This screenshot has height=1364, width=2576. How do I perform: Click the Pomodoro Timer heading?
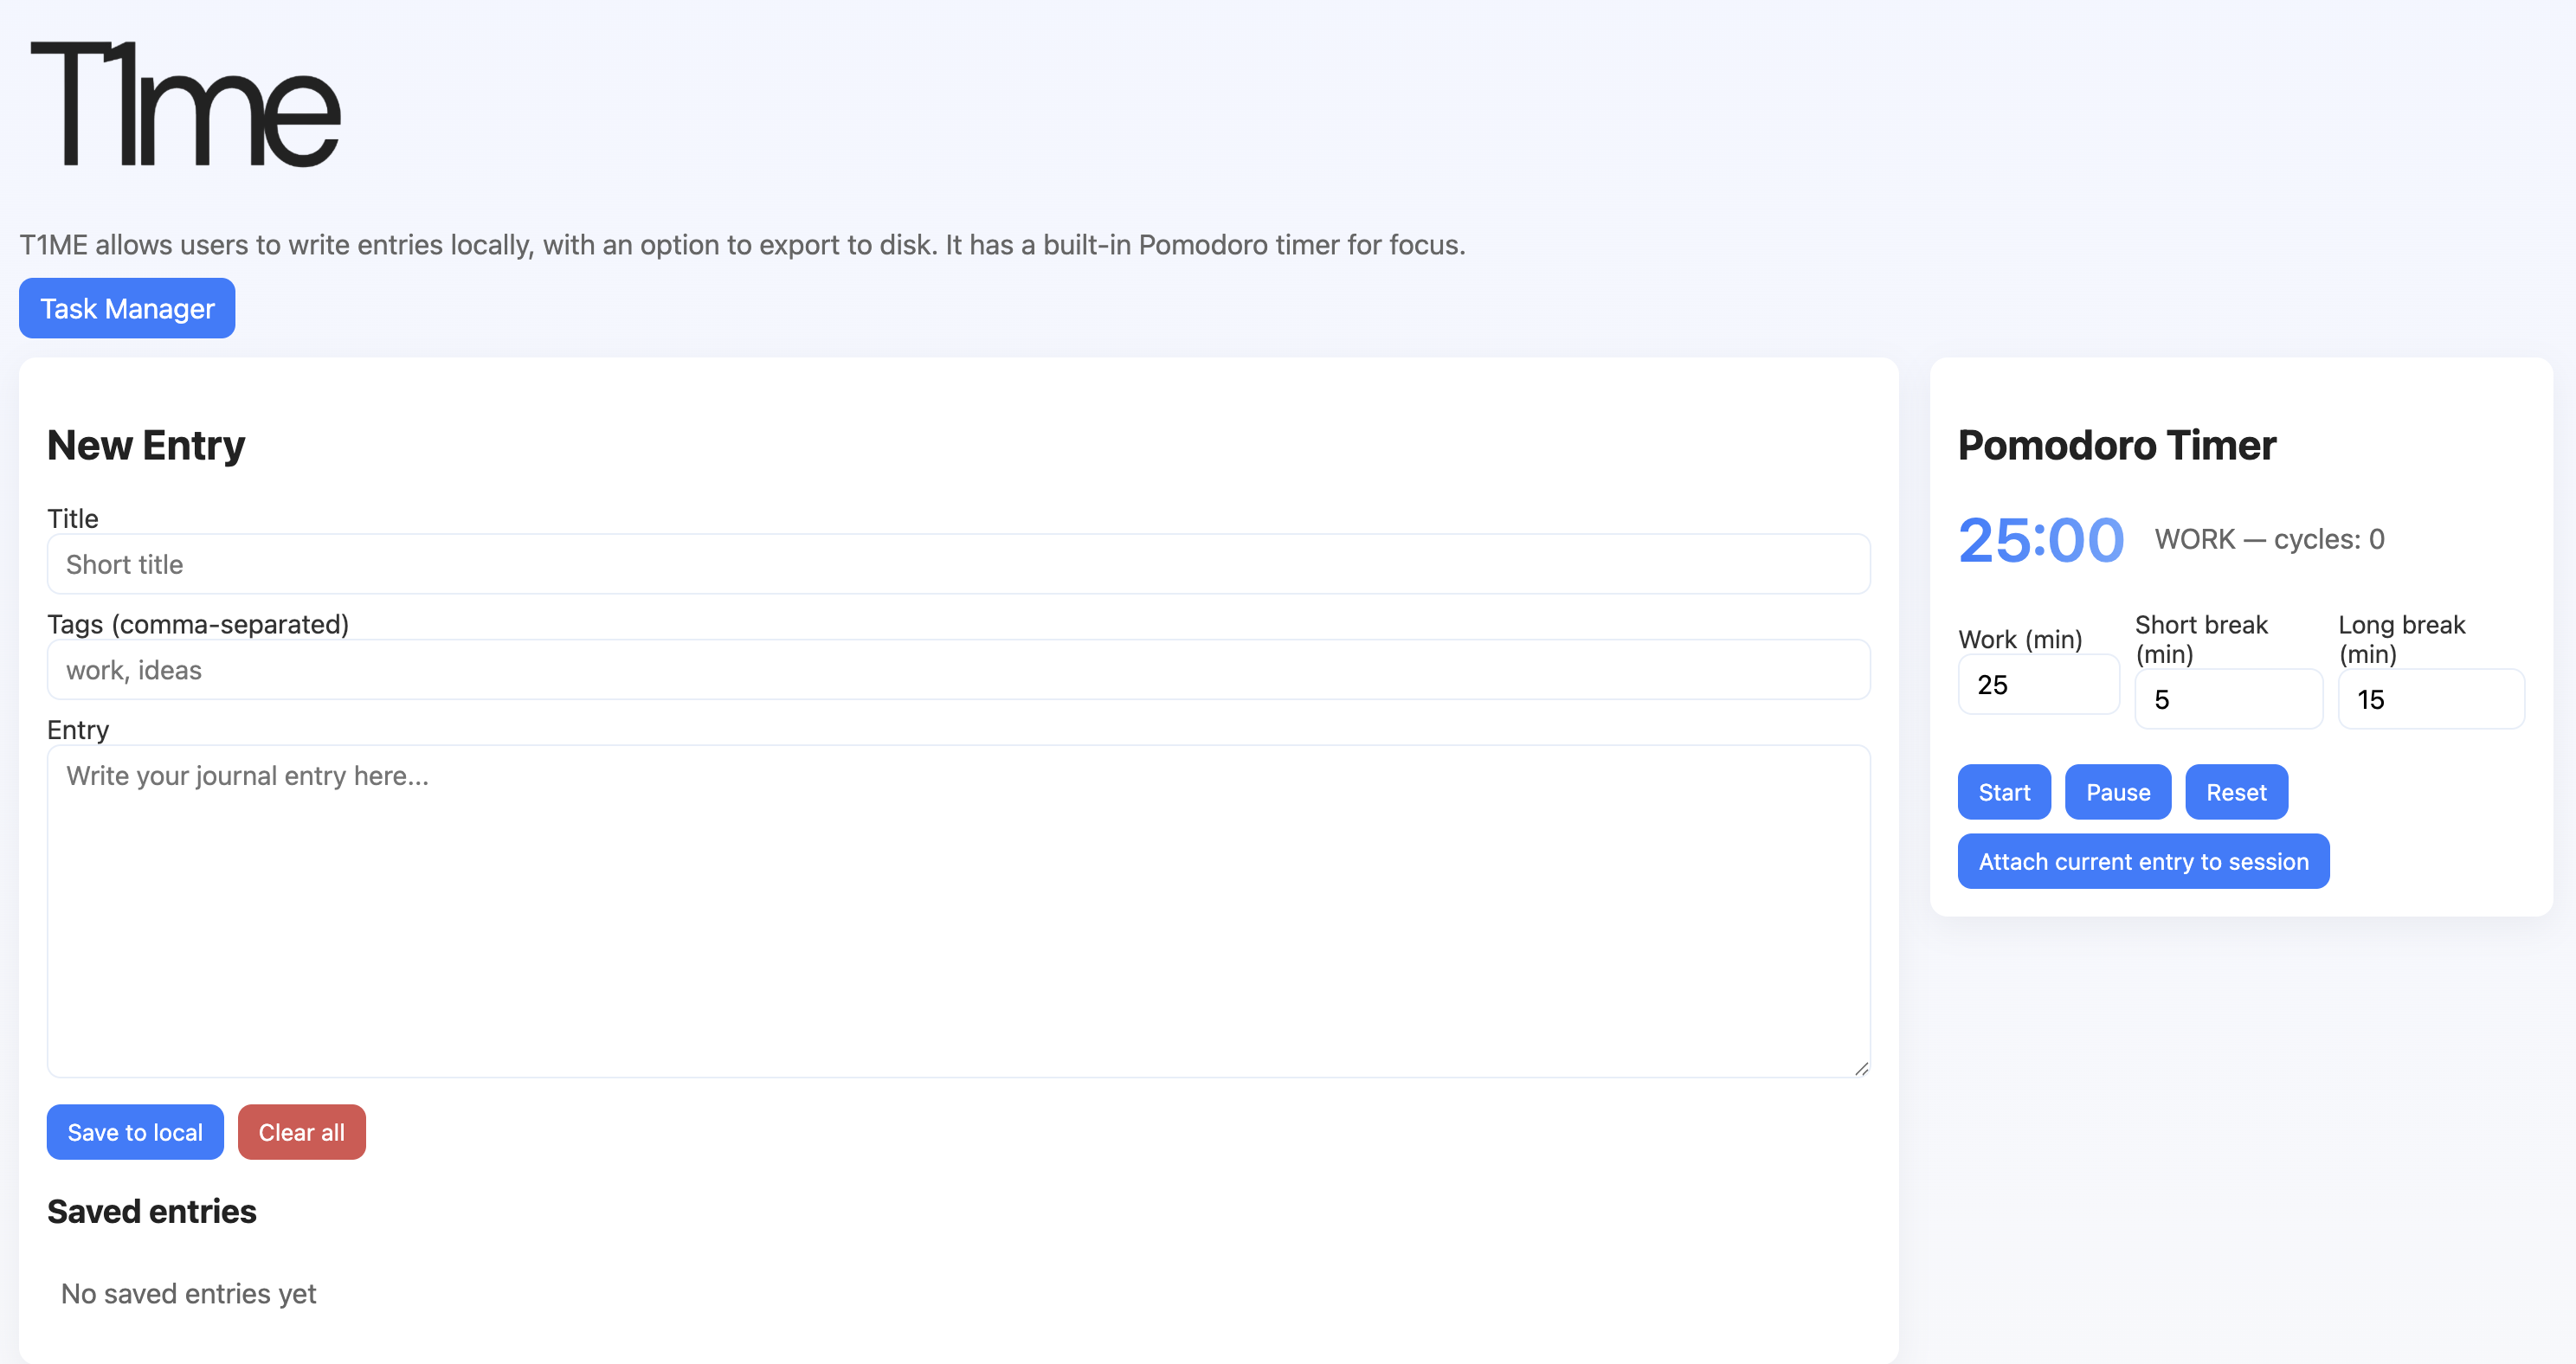pyautogui.click(x=2116, y=445)
